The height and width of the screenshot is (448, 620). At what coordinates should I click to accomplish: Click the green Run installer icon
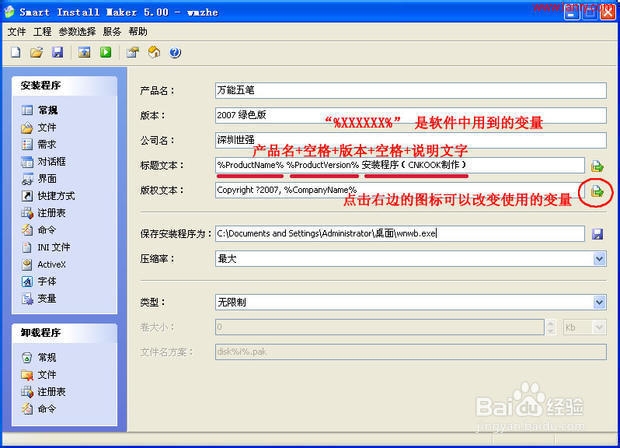(106, 52)
